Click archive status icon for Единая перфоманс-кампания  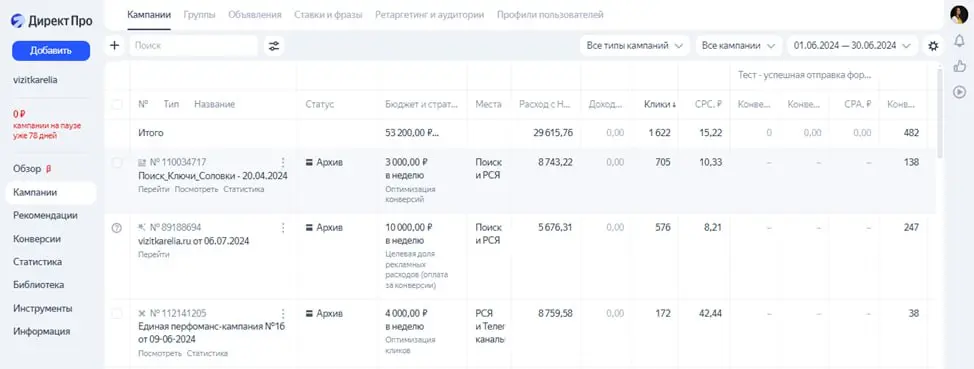pos(309,314)
